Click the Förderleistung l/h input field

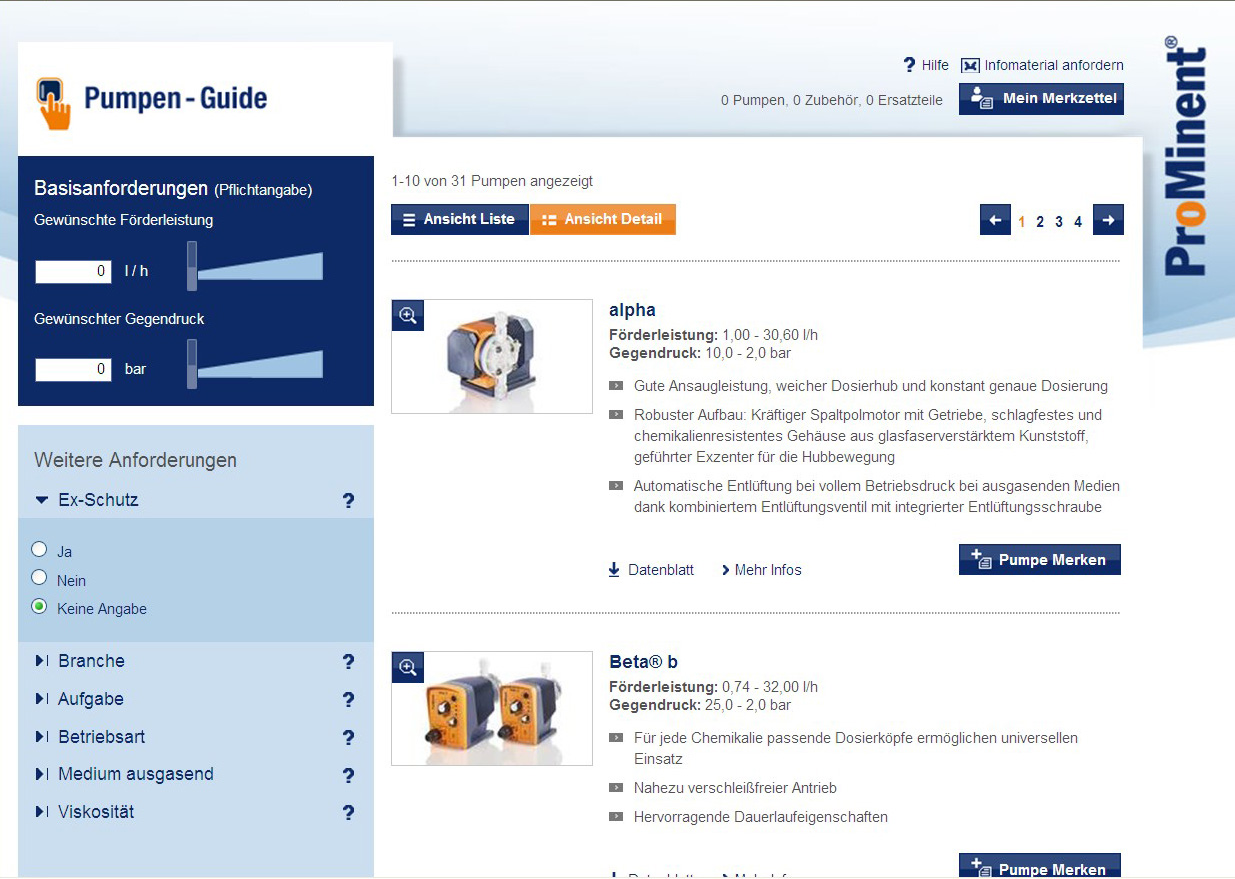(x=73, y=271)
